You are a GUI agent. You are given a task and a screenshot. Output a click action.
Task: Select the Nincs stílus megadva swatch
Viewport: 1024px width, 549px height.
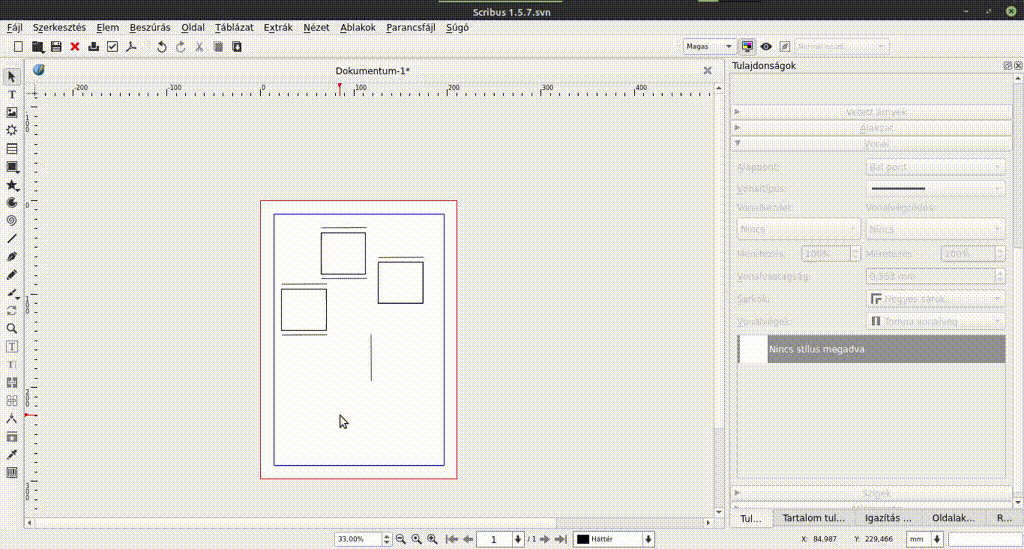pyautogui.click(x=871, y=349)
